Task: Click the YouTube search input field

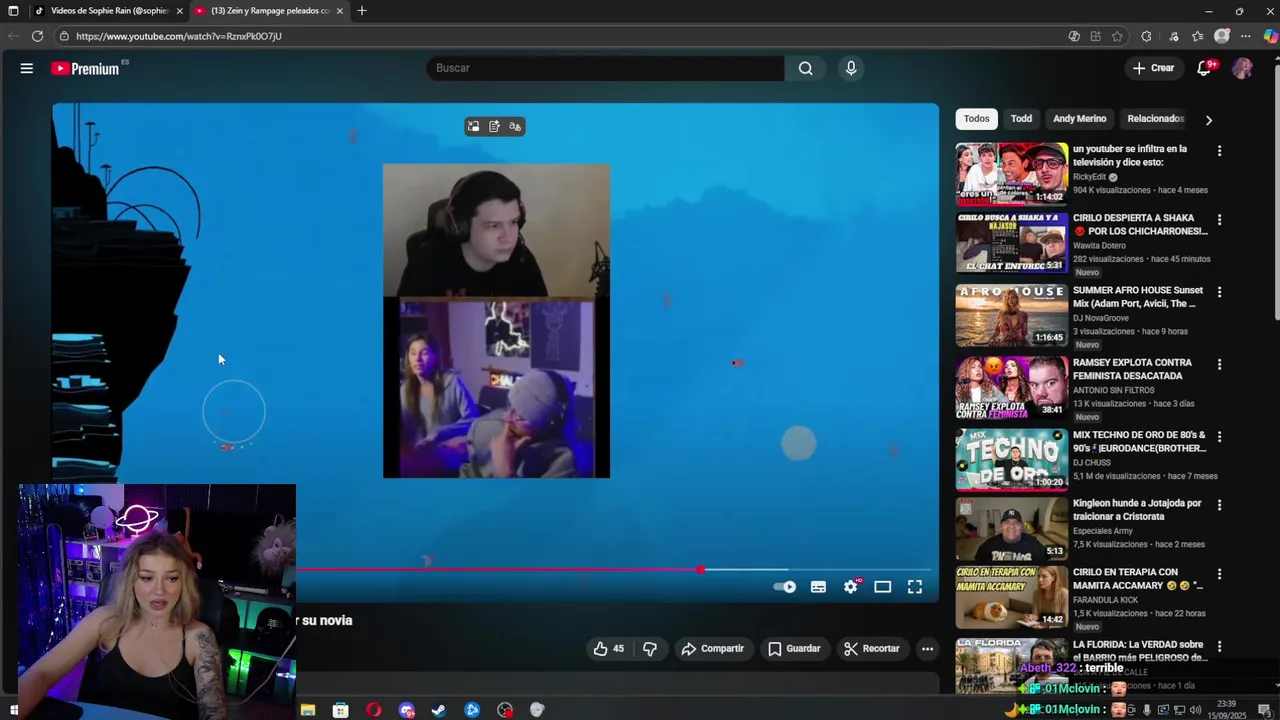Action: click(x=605, y=68)
